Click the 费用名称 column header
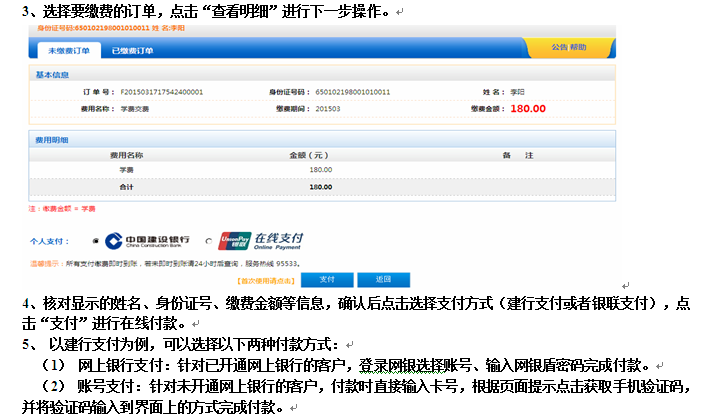 coord(126,156)
